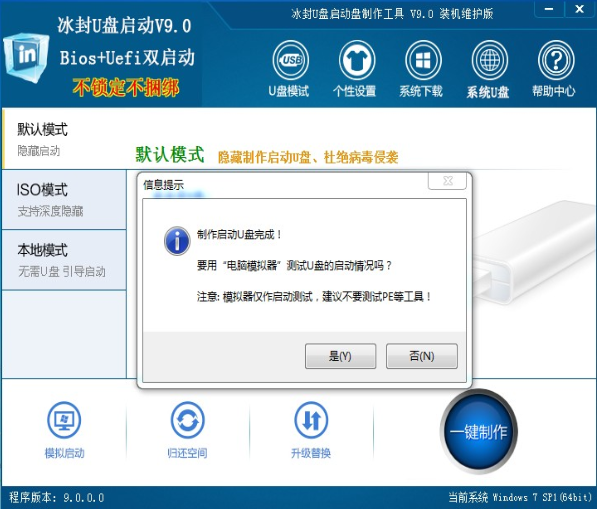The image size is (597, 510).
Task: Confirm with the 是(Y) button
Action: click(340, 356)
